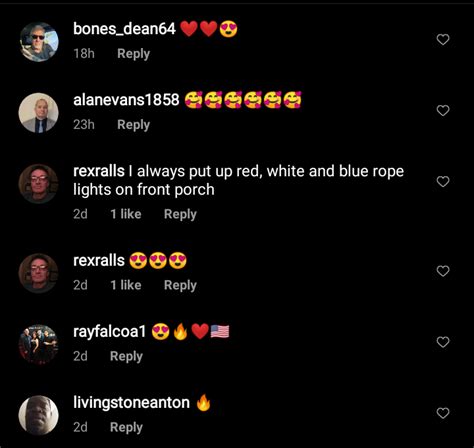This screenshot has height=448, width=474.
Task: Like rexralls' rope lights comment
Action: (x=443, y=182)
